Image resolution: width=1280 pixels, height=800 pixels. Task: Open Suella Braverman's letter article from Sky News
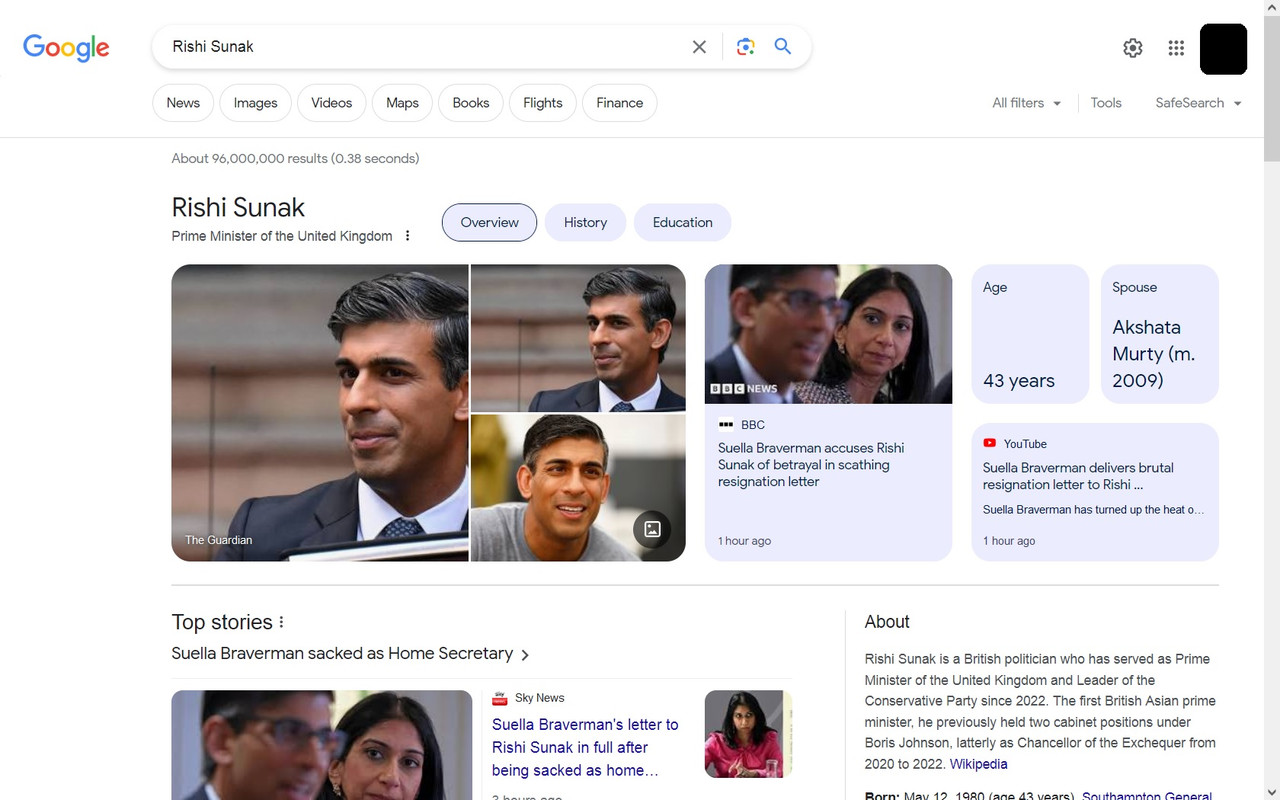(585, 747)
